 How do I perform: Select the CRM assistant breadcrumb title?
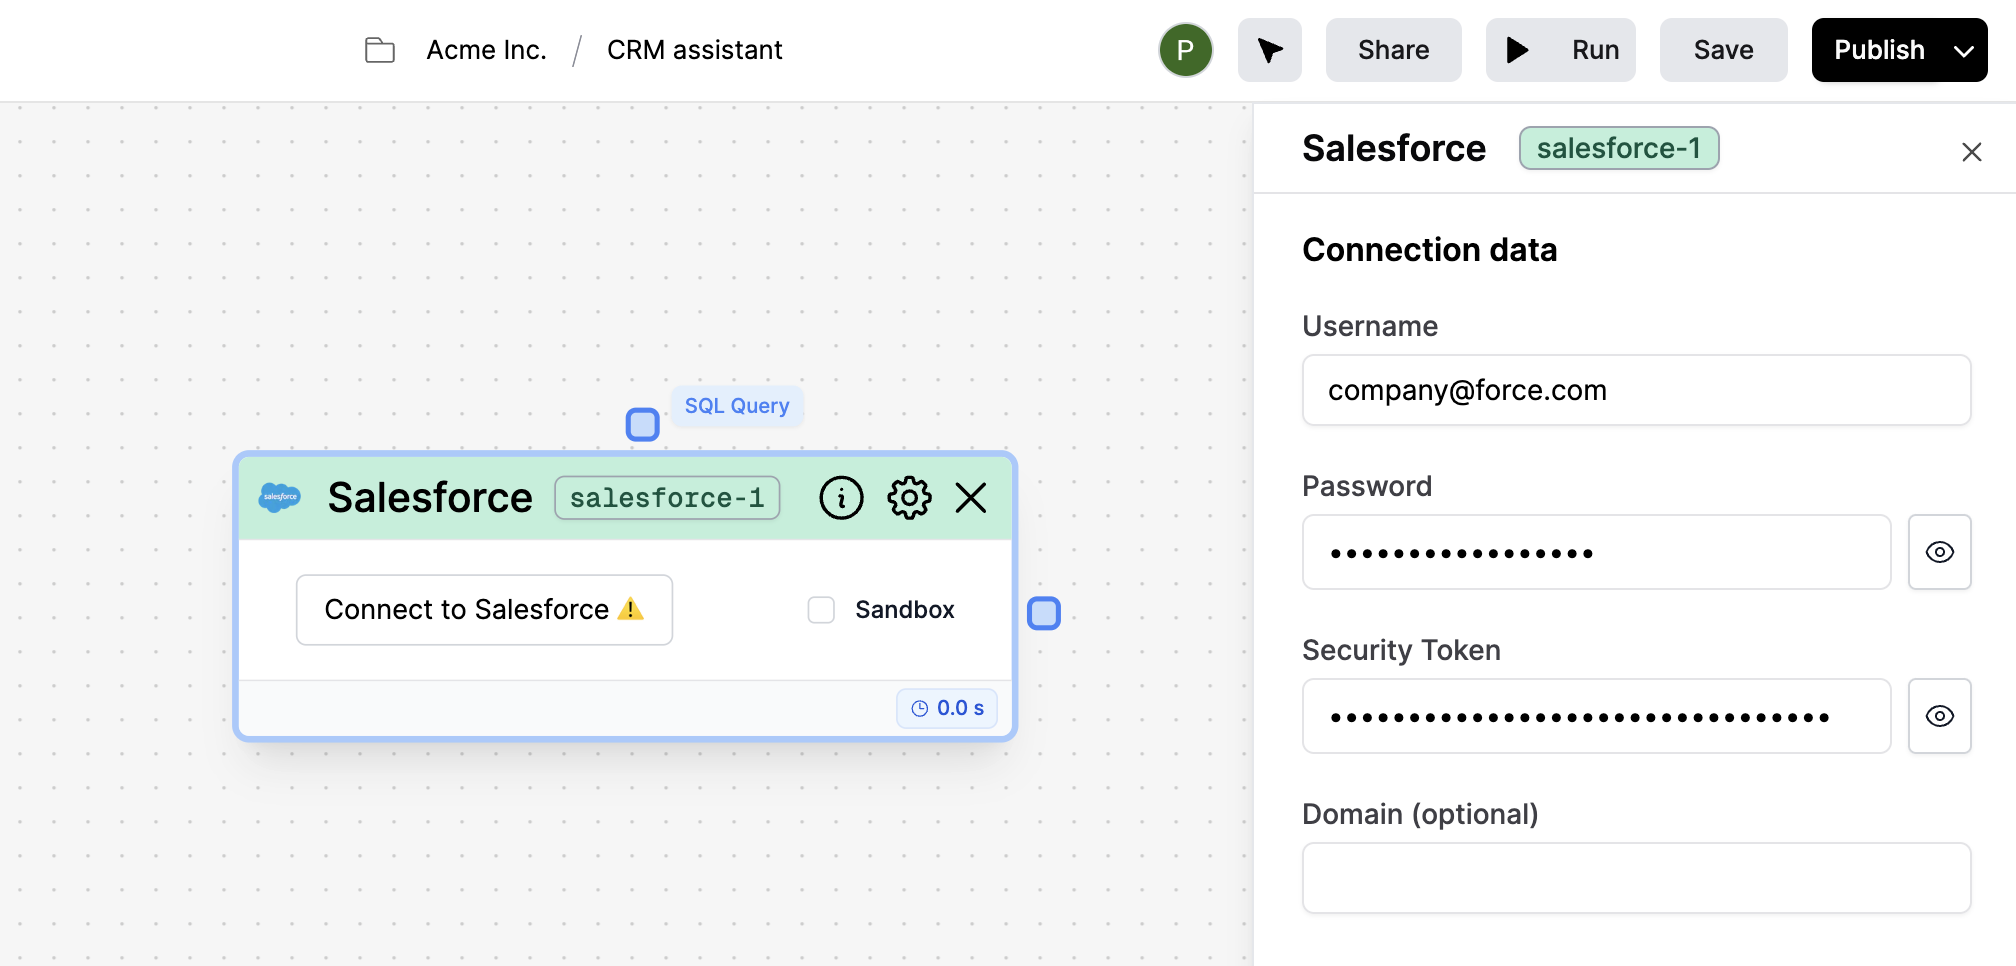[x=694, y=50]
